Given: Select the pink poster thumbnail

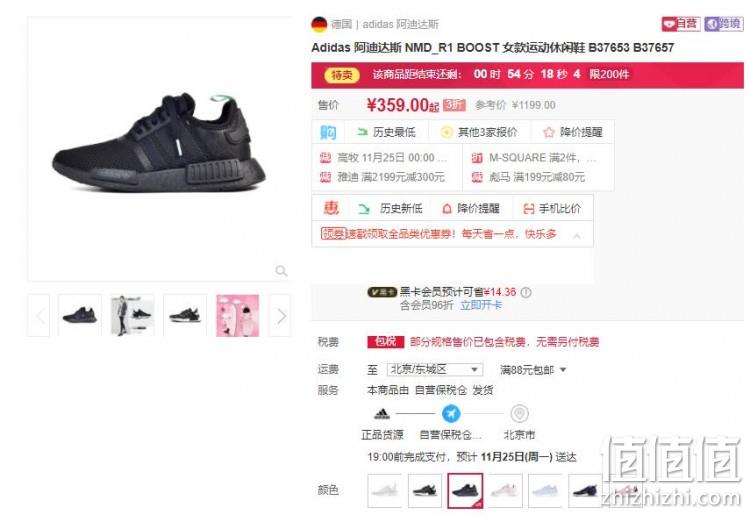Looking at the screenshot, I should point(237,316).
